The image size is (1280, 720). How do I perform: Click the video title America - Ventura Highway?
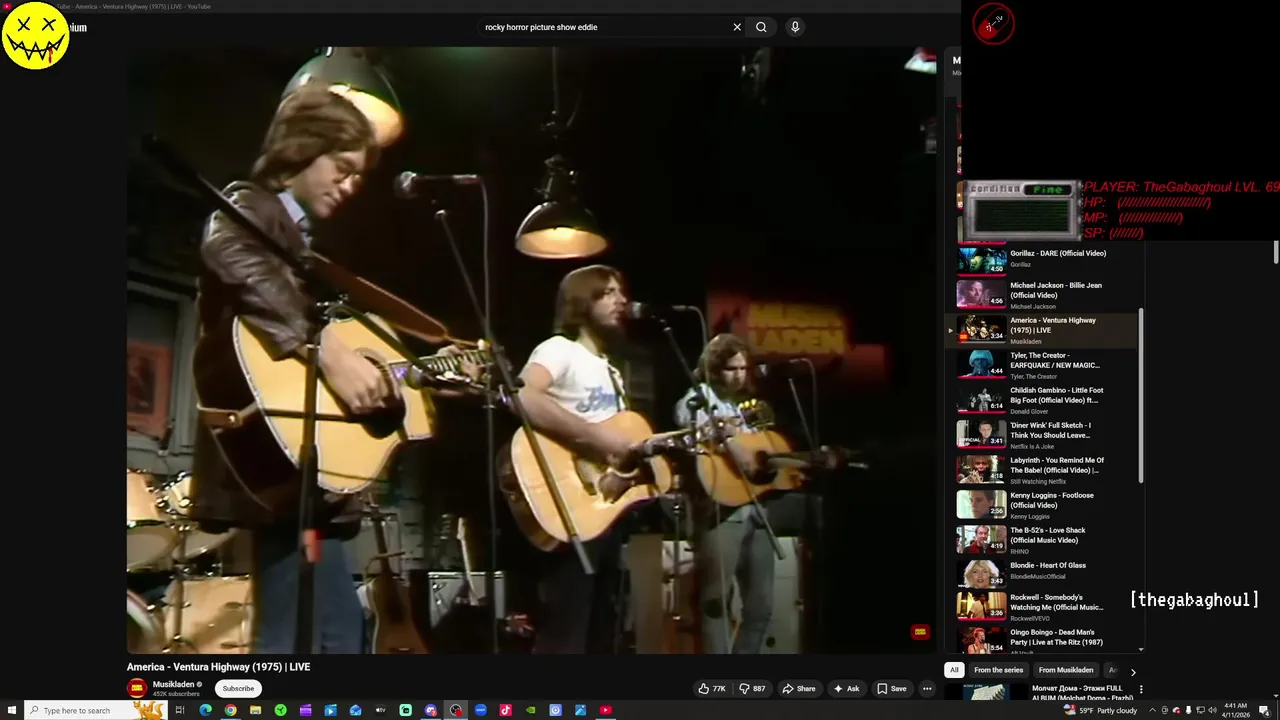pyautogui.click(x=218, y=667)
